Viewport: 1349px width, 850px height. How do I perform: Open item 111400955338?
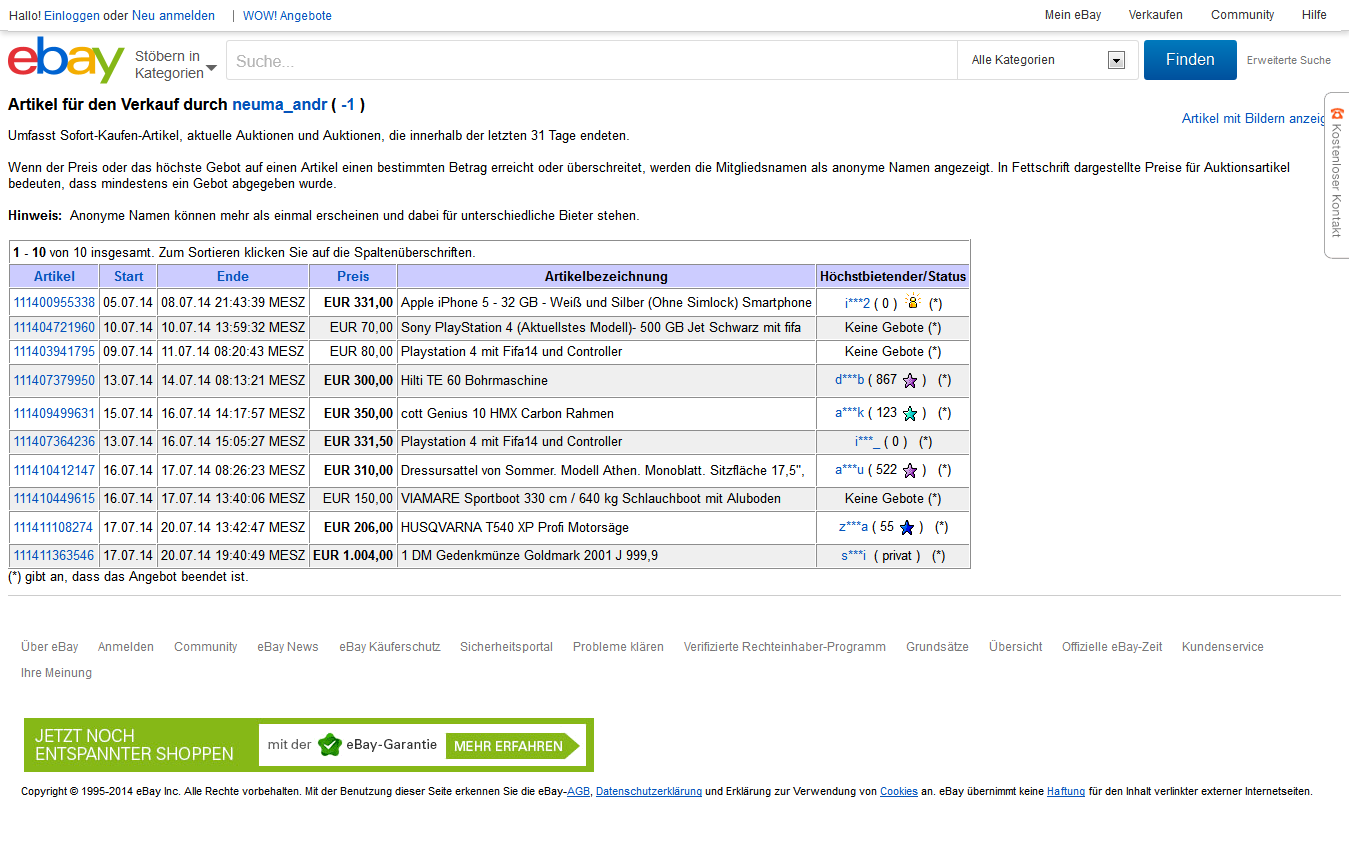click(54, 303)
